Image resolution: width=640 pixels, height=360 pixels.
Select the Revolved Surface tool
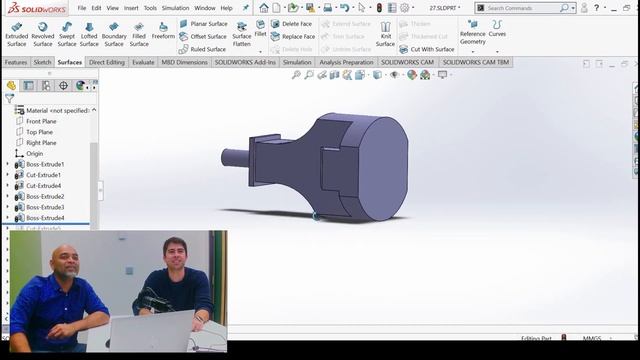[x=42, y=34]
